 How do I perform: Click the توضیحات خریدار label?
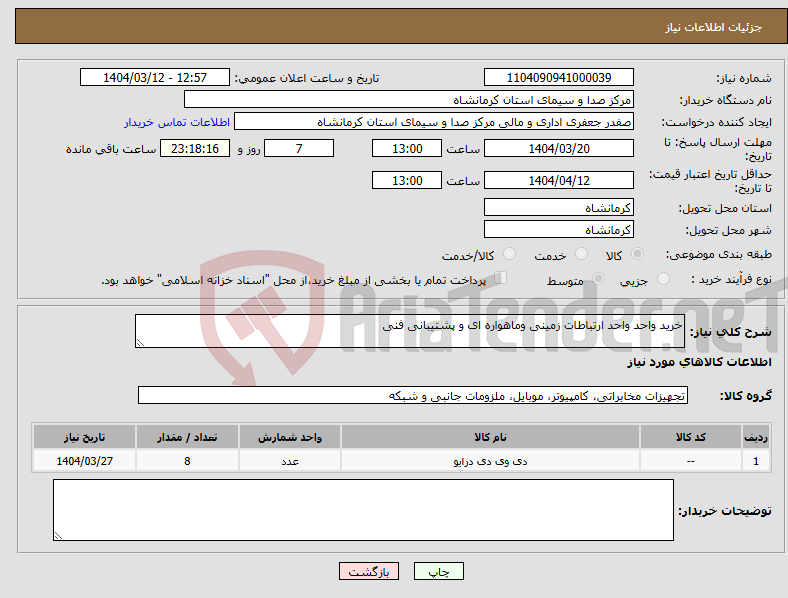(x=725, y=511)
